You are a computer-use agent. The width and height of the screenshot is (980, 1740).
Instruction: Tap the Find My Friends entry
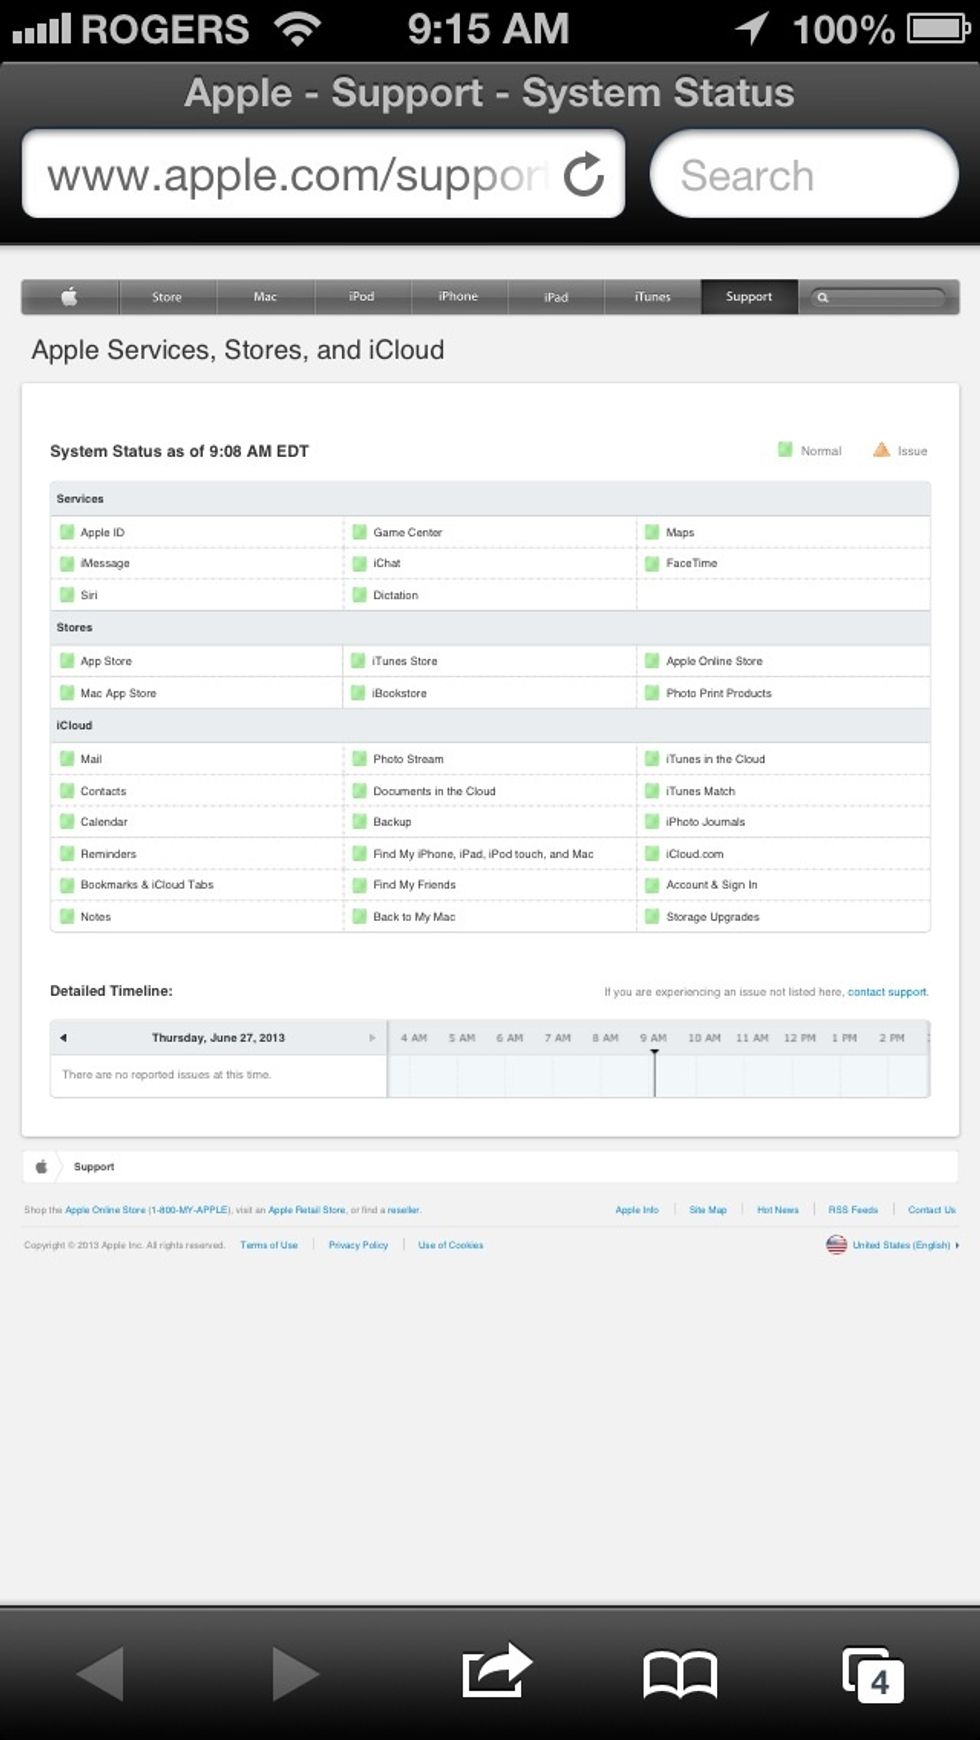[x=414, y=884]
